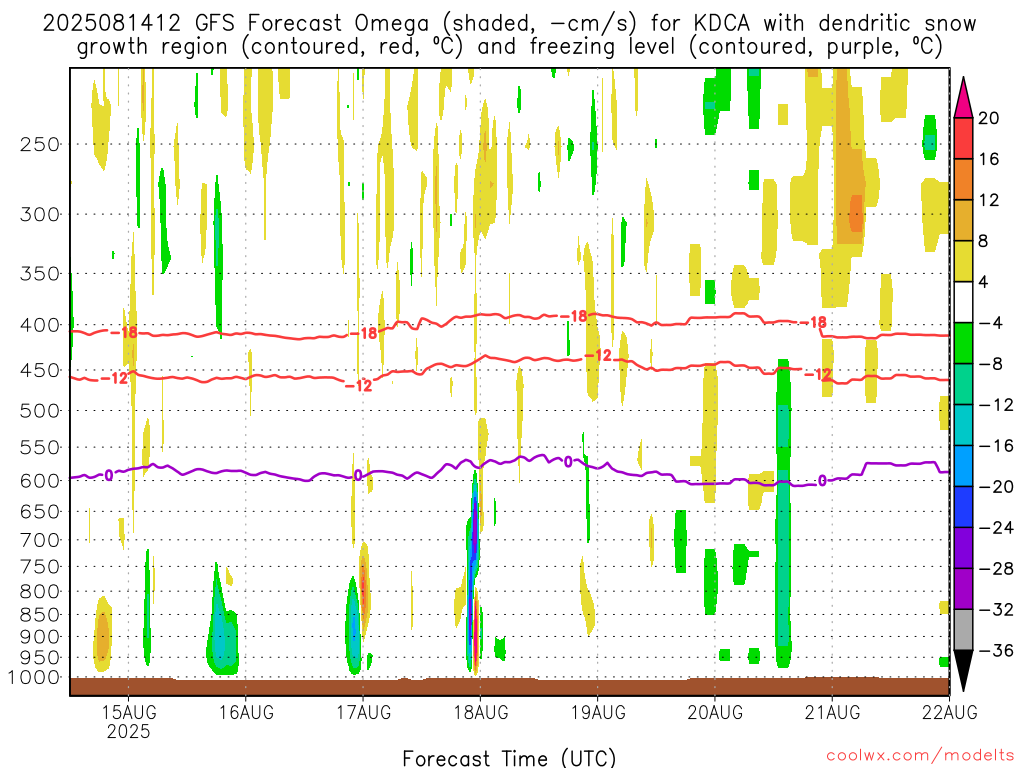Click the red colorbar swatch between 16 and 20

(963, 138)
